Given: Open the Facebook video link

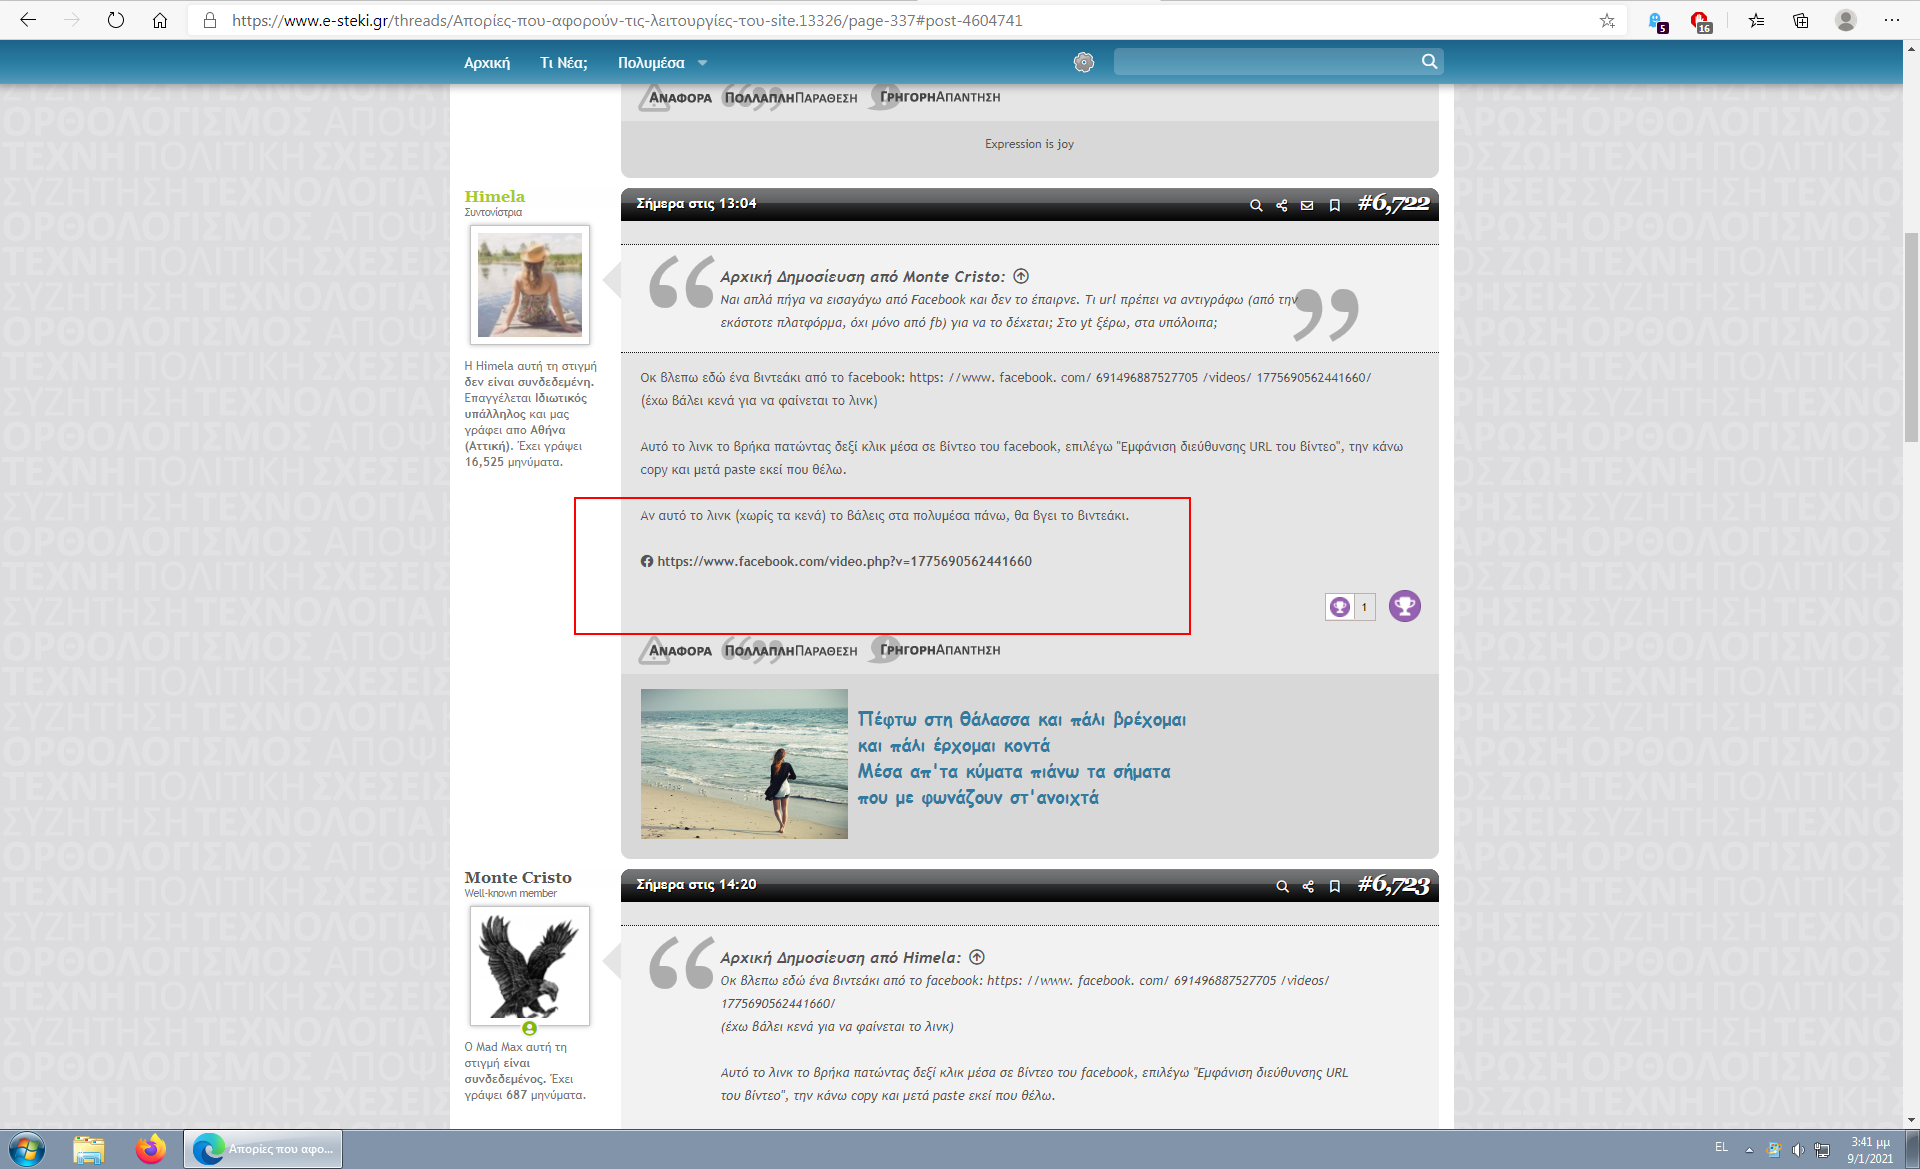Looking at the screenshot, I should 844,561.
